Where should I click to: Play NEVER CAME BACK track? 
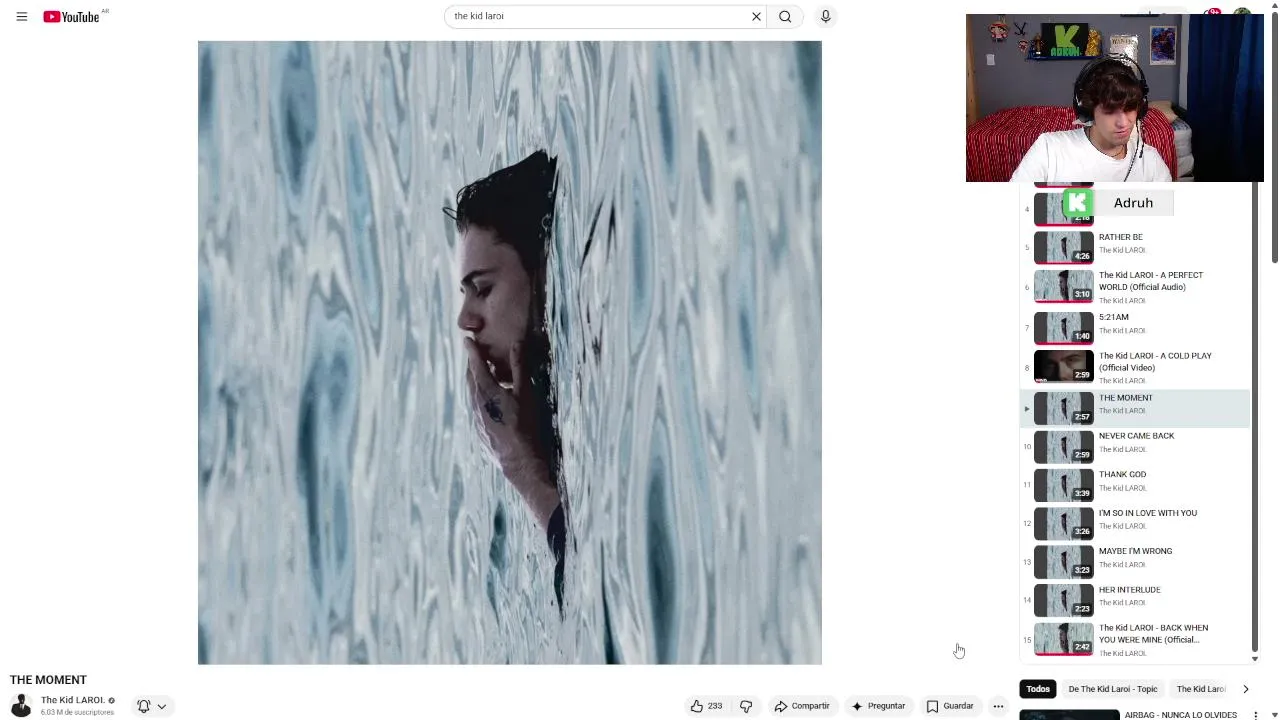(x=1135, y=446)
